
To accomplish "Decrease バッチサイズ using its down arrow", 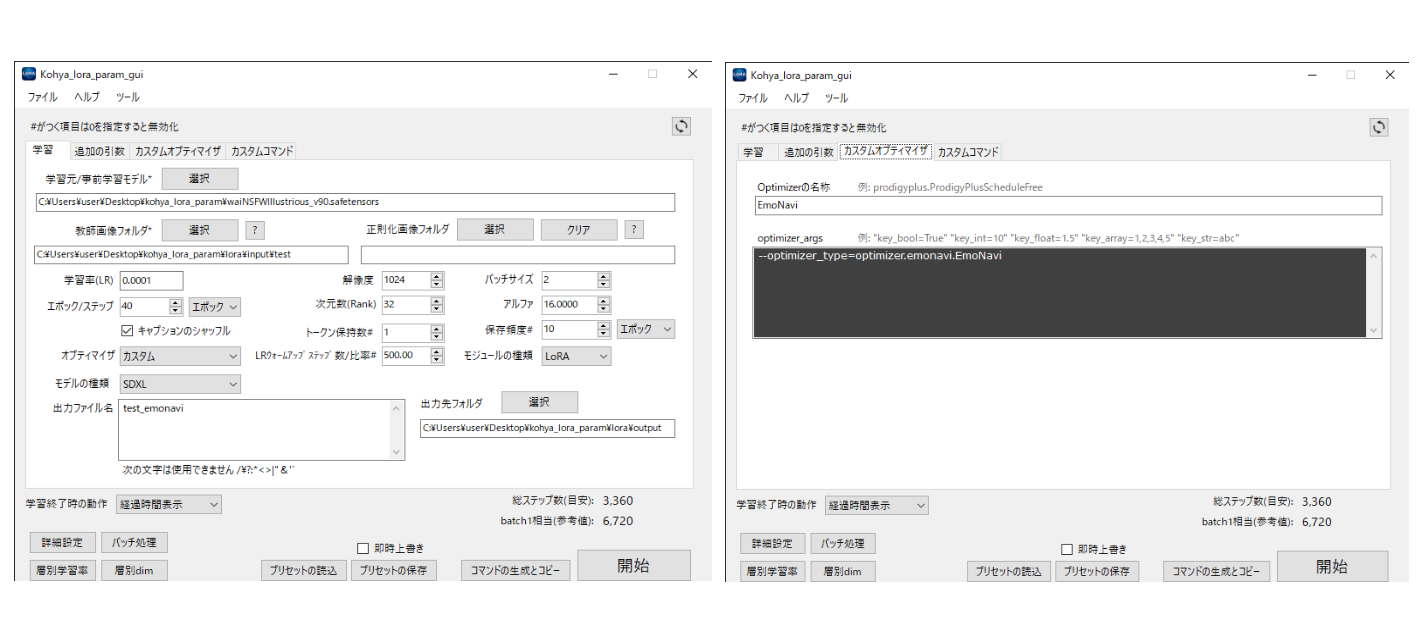I will point(604,285).
